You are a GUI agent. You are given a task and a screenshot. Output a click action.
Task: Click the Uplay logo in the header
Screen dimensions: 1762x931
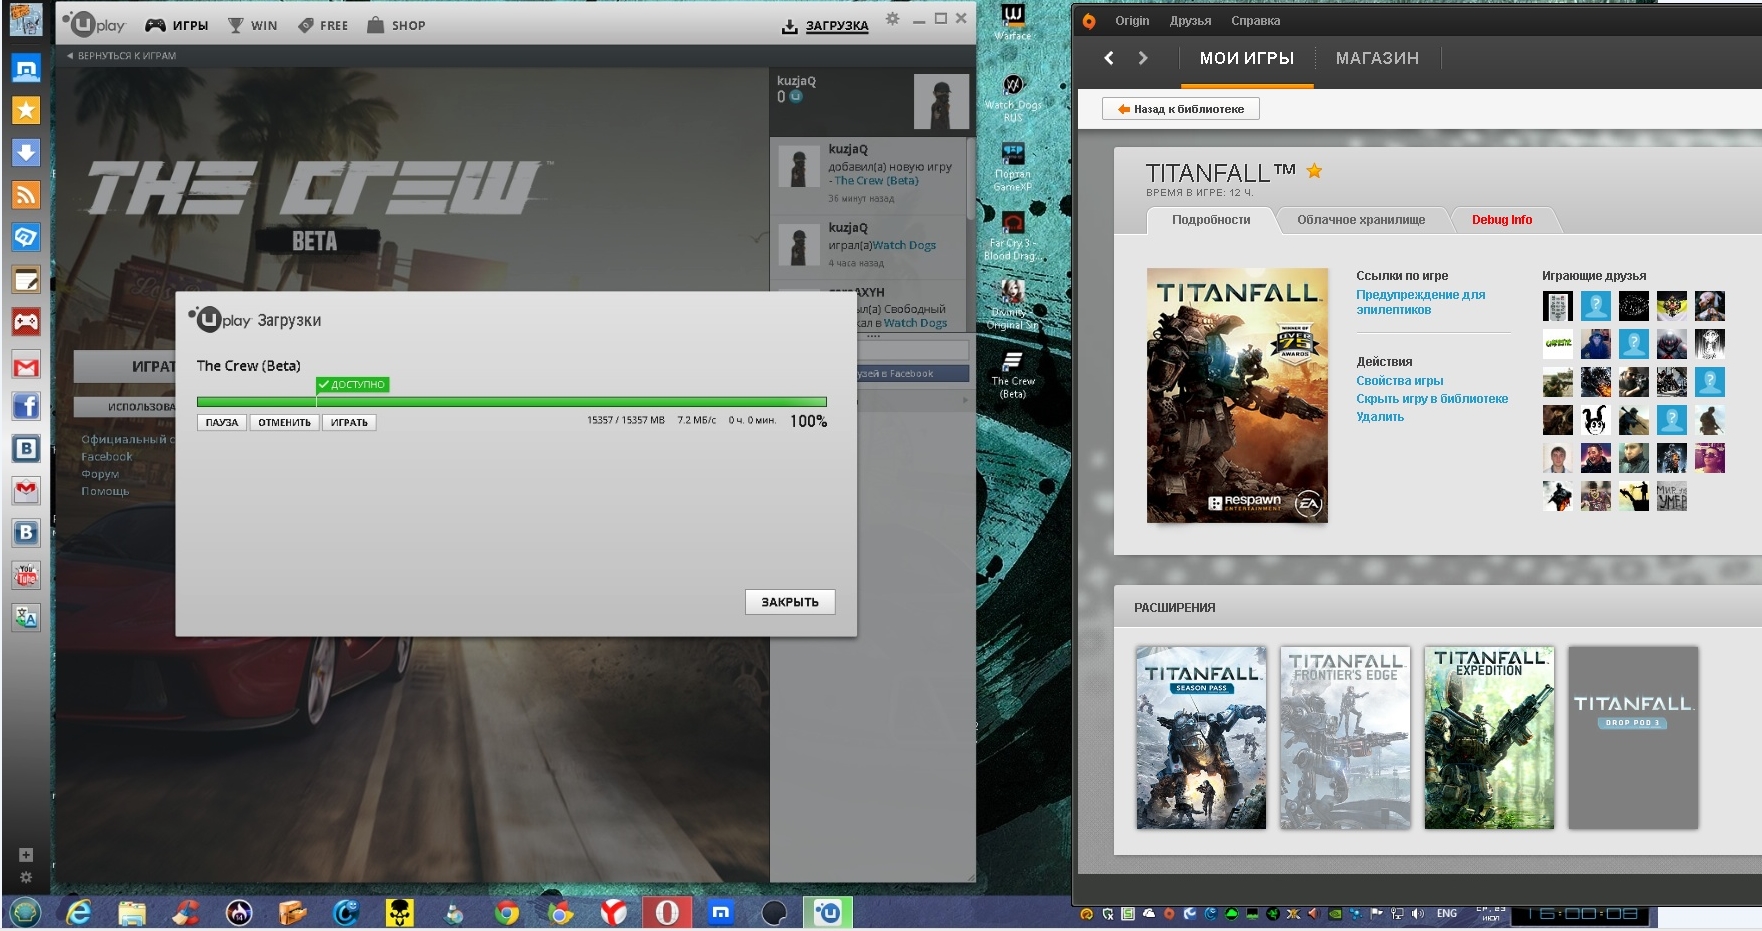(93, 25)
